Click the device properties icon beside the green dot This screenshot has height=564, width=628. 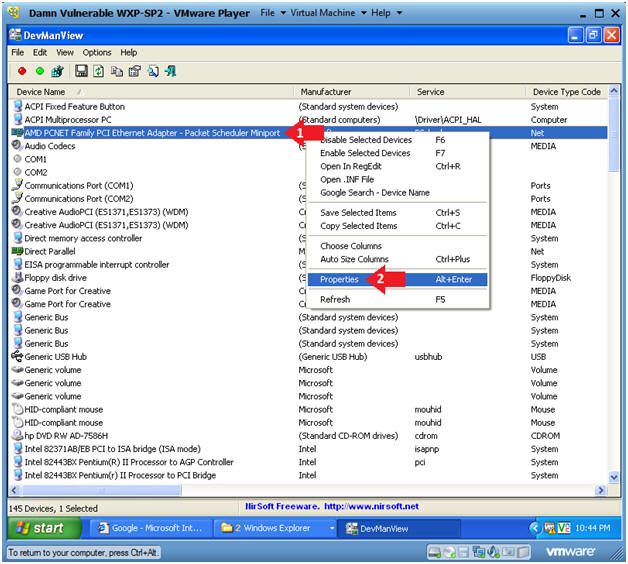pos(57,71)
